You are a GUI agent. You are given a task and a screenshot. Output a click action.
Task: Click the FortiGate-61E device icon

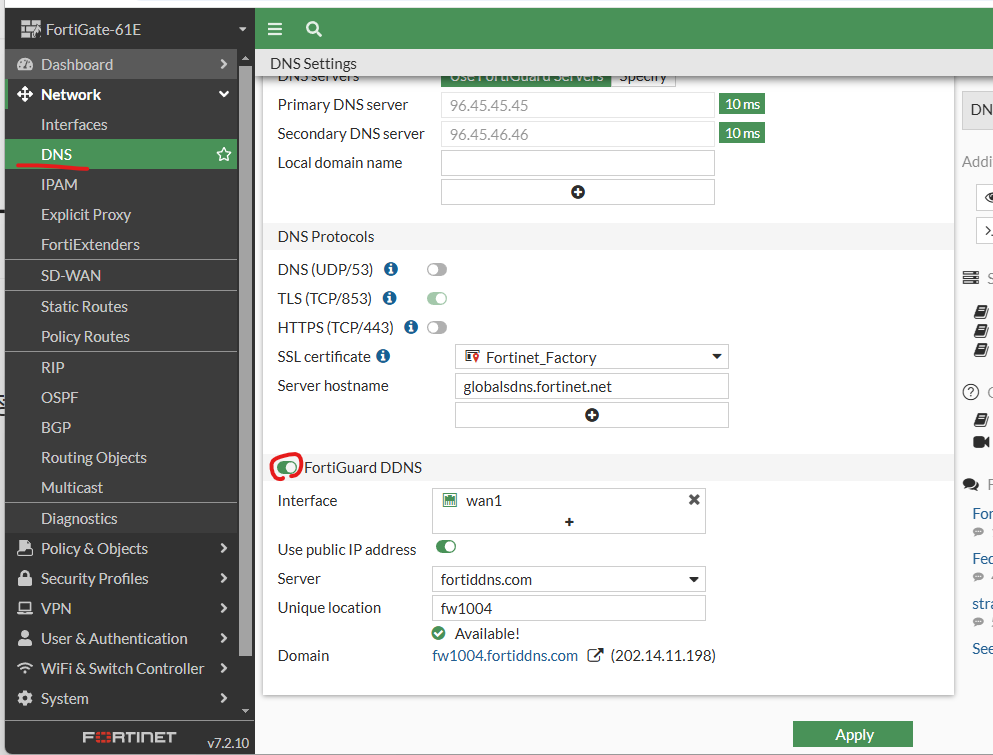(x=30, y=29)
